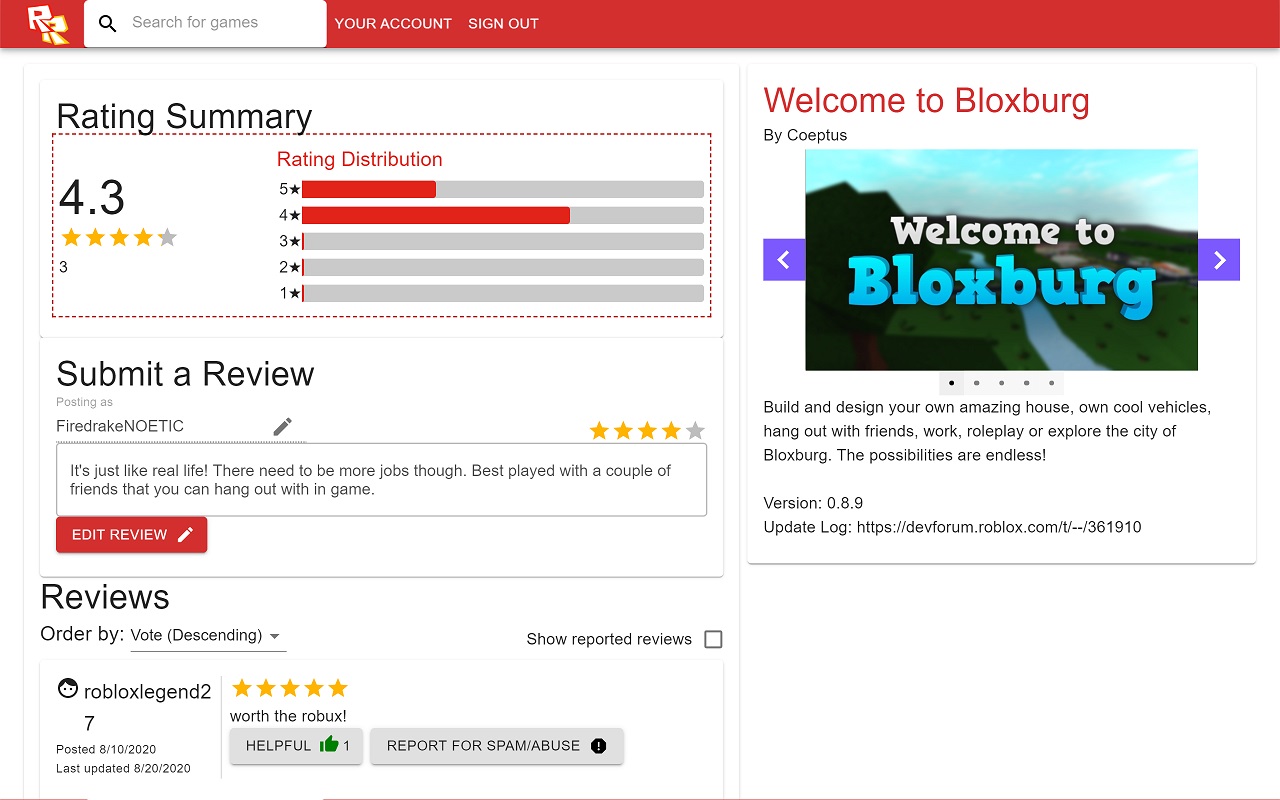
Task: Click 'By Coeptus' author text
Action: (805, 135)
